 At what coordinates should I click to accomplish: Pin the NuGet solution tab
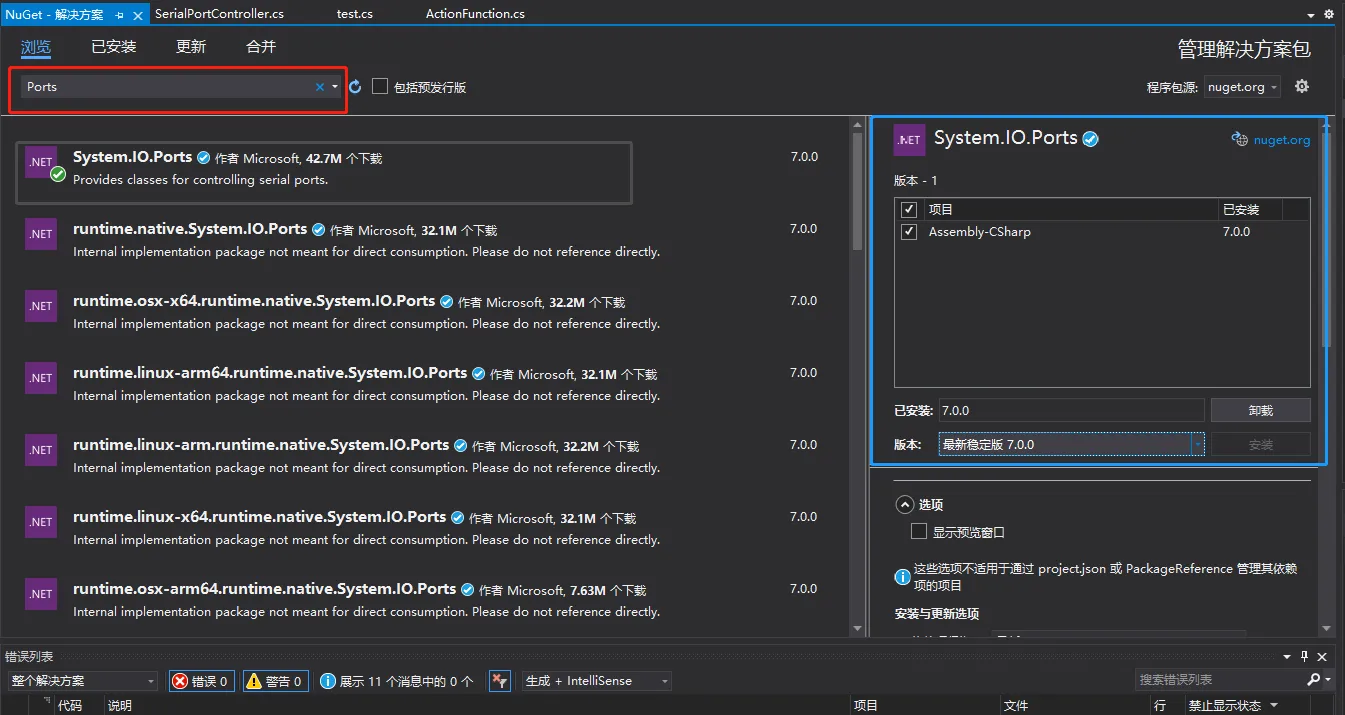point(119,15)
